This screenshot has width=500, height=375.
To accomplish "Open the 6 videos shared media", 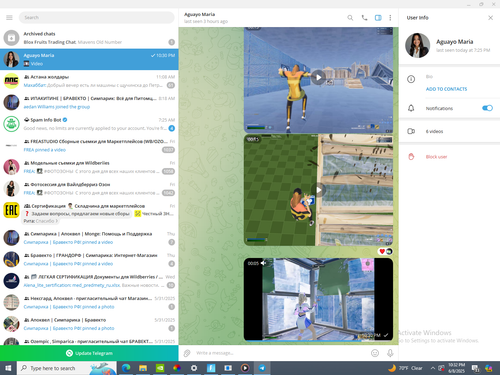I will [x=449, y=131].
